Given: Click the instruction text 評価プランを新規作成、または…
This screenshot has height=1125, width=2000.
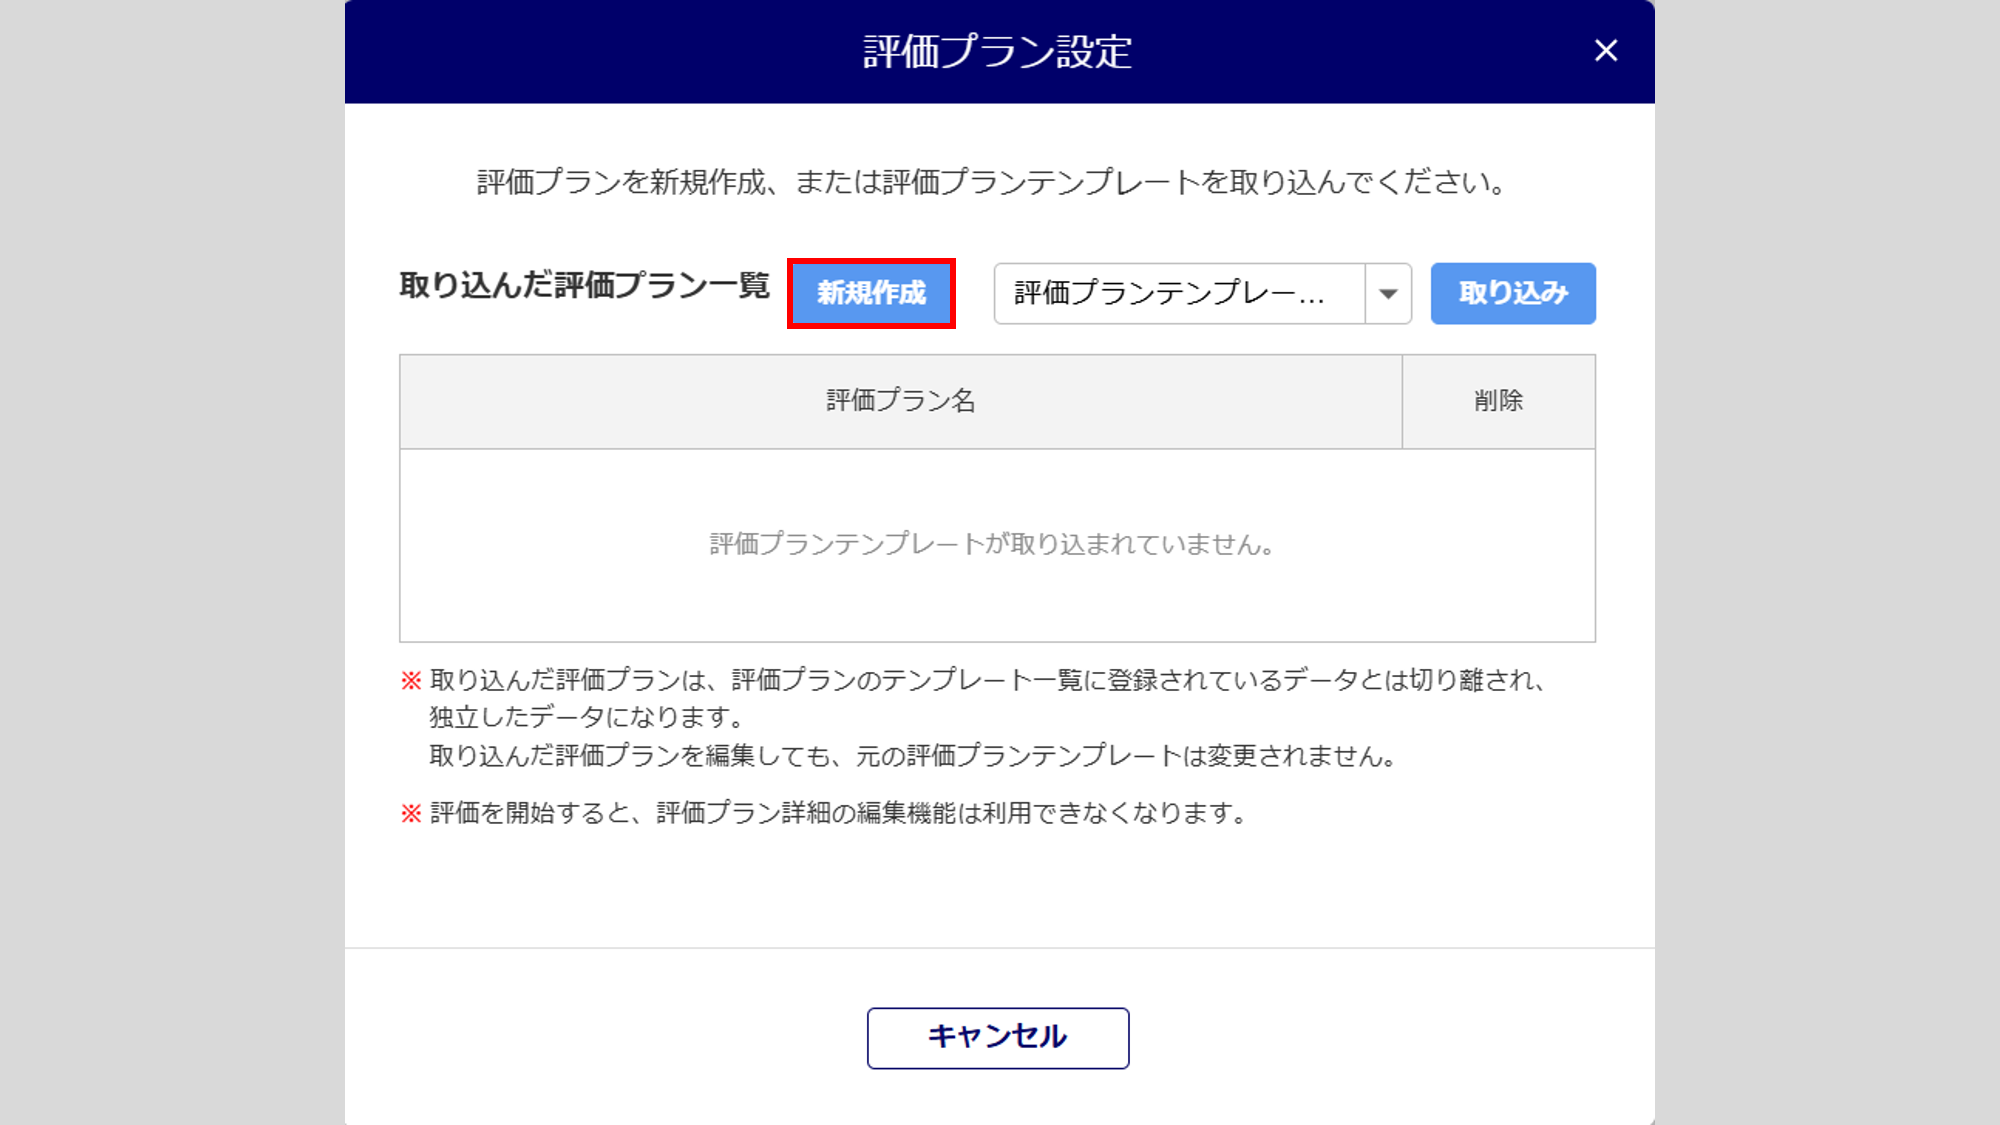Looking at the screenshot, I should [992, 182].
